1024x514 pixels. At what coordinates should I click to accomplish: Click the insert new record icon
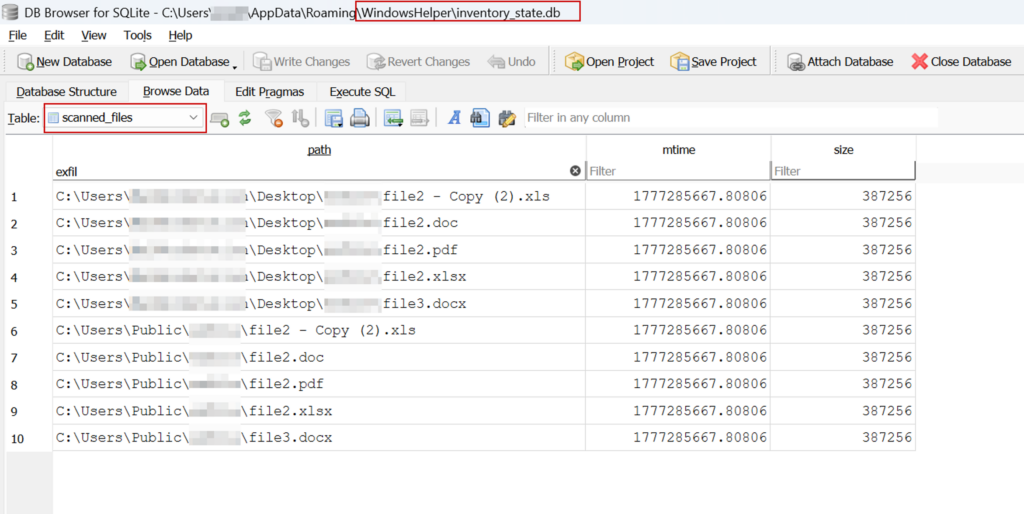point(393,118)
